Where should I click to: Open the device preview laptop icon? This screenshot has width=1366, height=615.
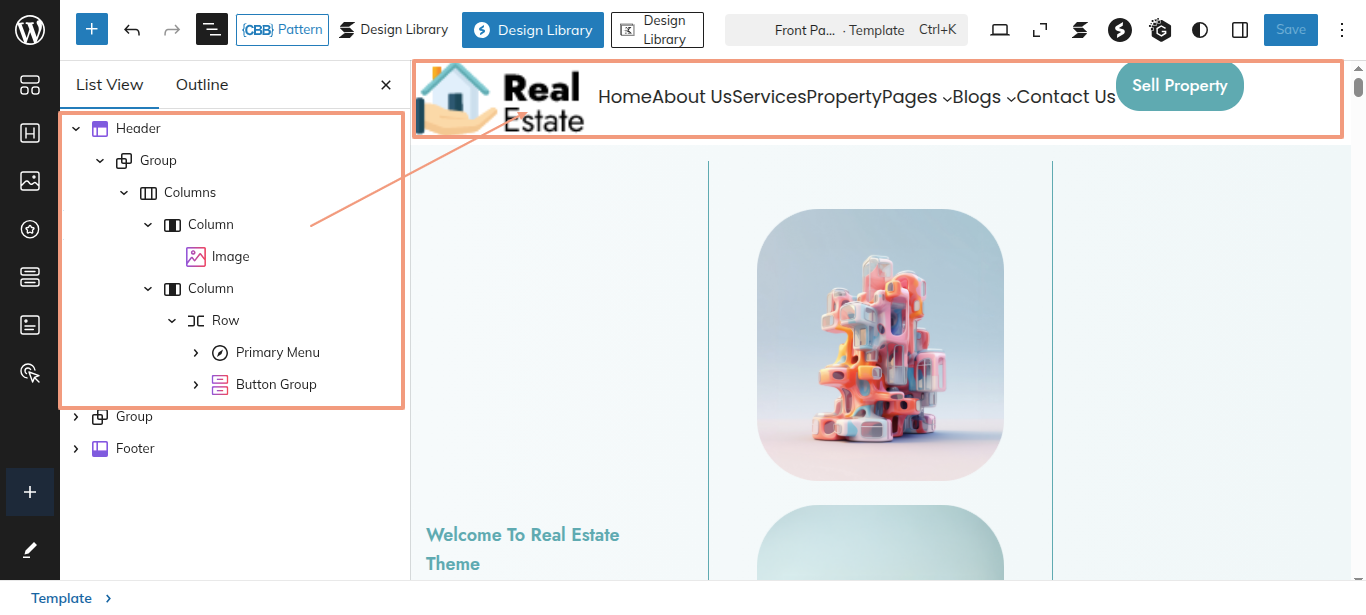click(x=1000, y=30)
